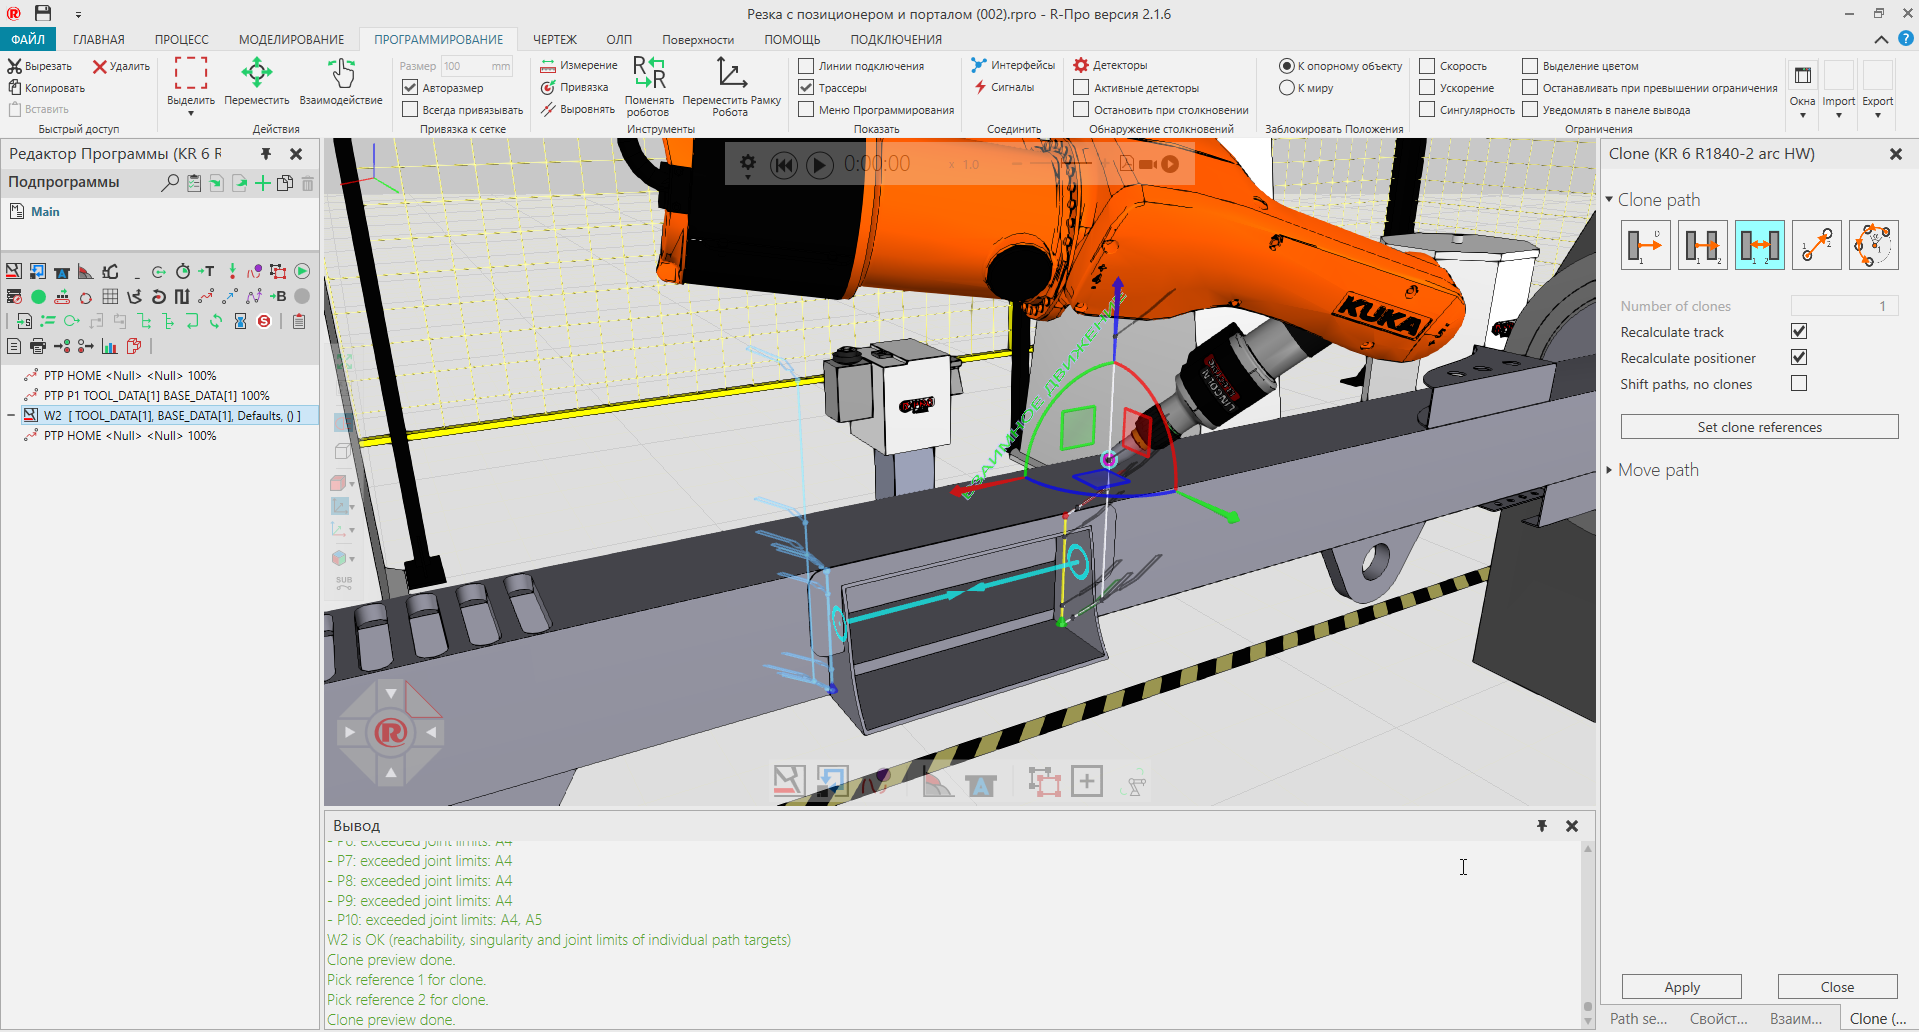This screenshot has width=1919, height=1032.
Task: Click the Измерение measurement tool
Action: [x=579, y=66]
